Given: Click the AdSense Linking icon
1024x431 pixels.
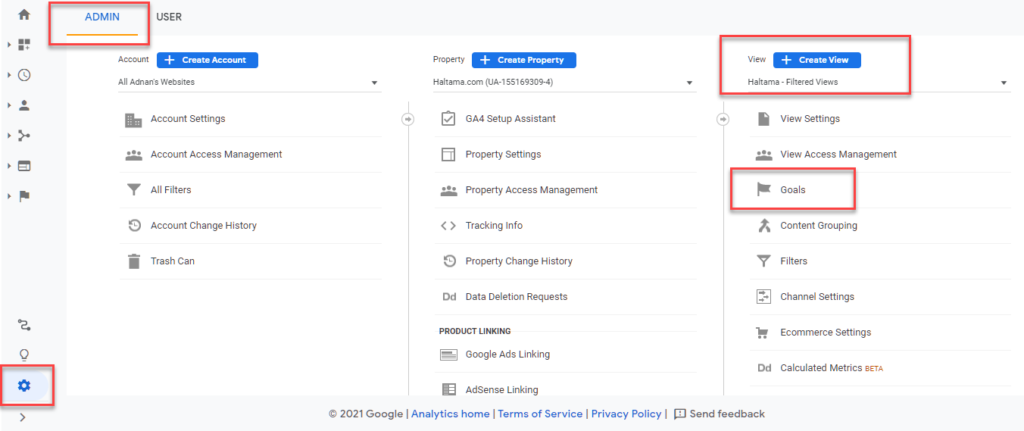Looking at the screenshot, I should [448, 390].
